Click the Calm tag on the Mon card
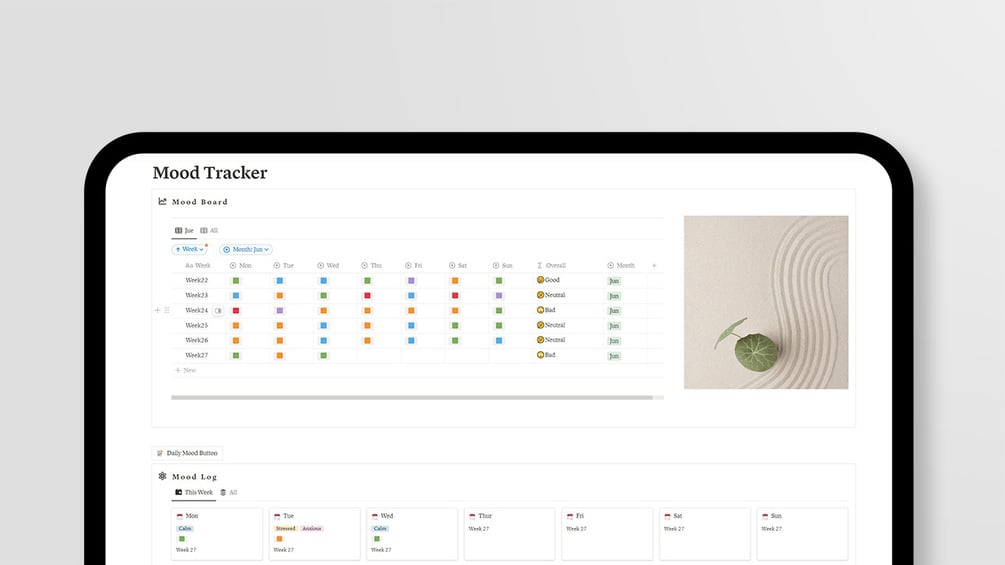Viewport: 1005px width, 565px height. [x=185, y=528]
